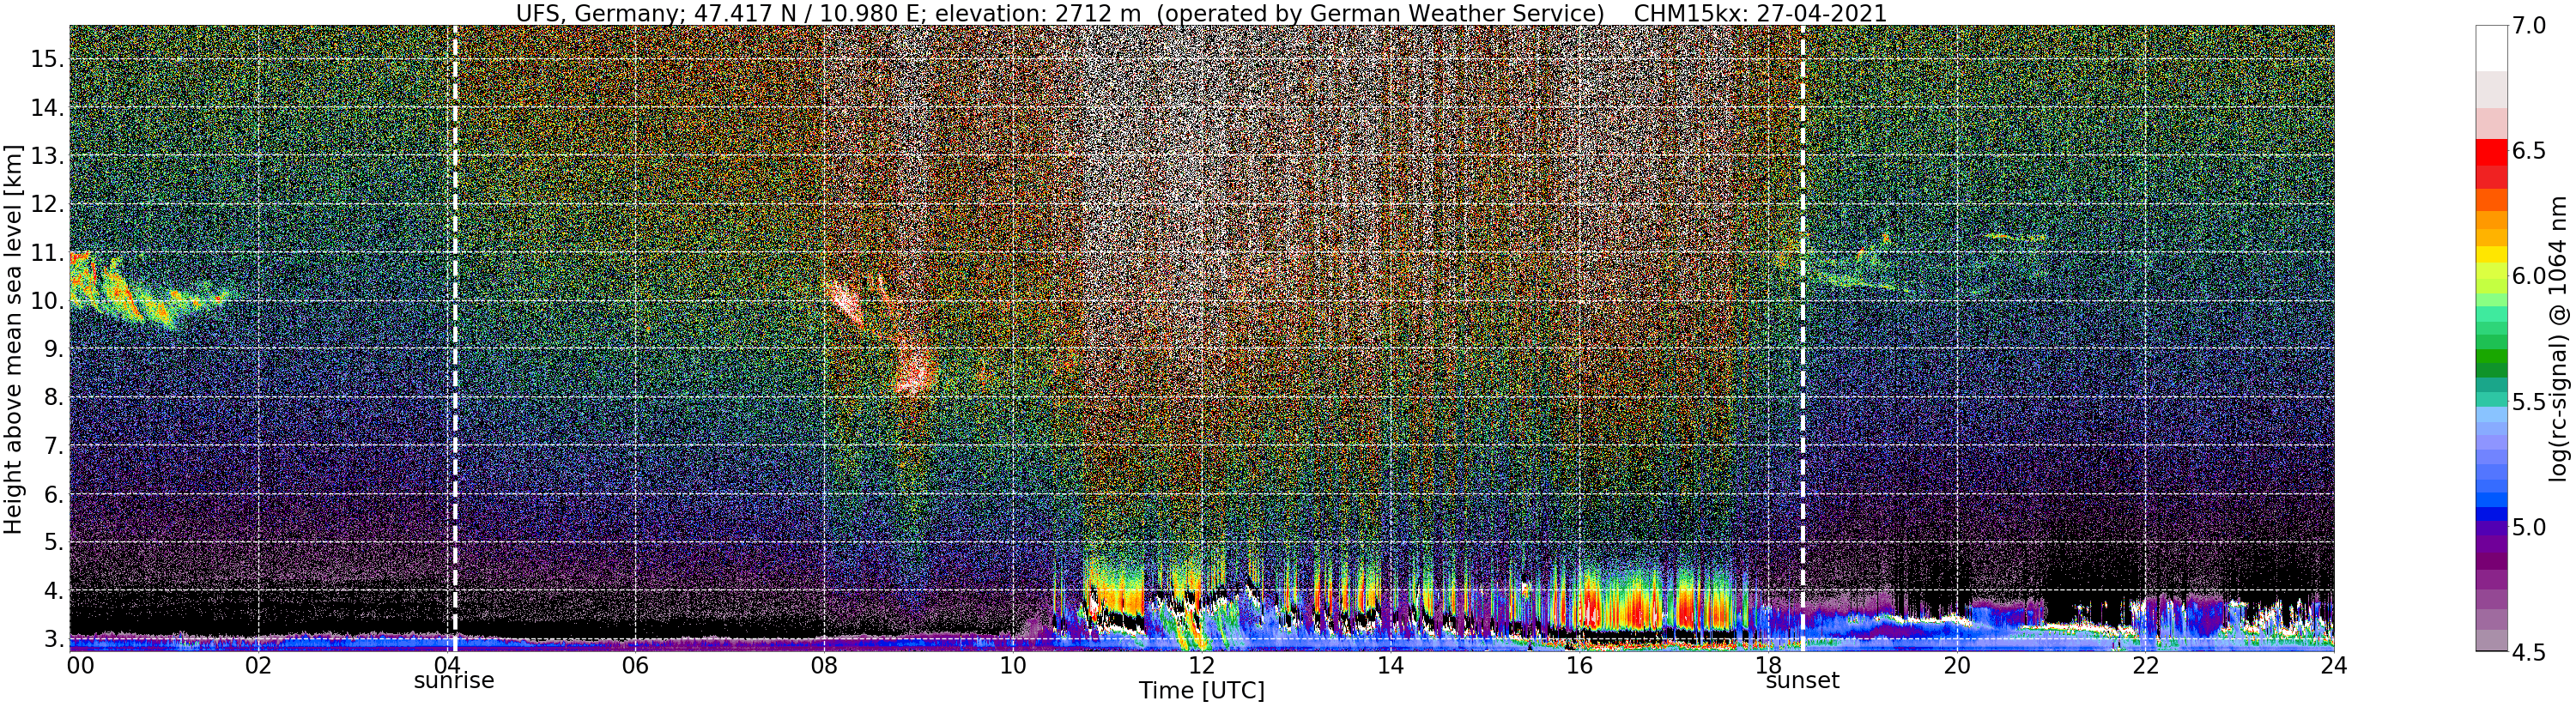The image size is (2576, 707).
Task: Click the '6.' height tick label
Action: 54,494
